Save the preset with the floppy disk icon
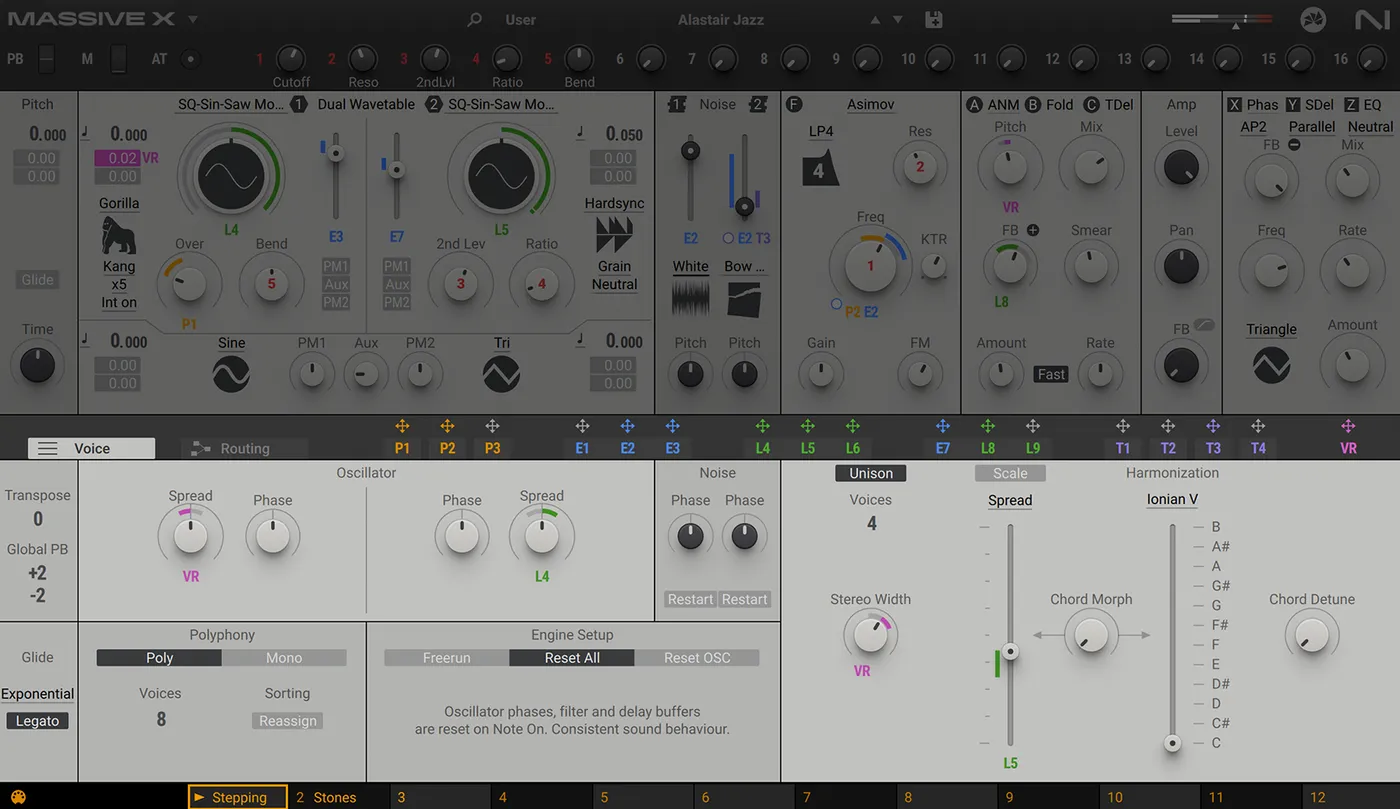Image resolution: width=1400 pixels, height=809 pixels. pyautogui.click(x=934, y=19)
